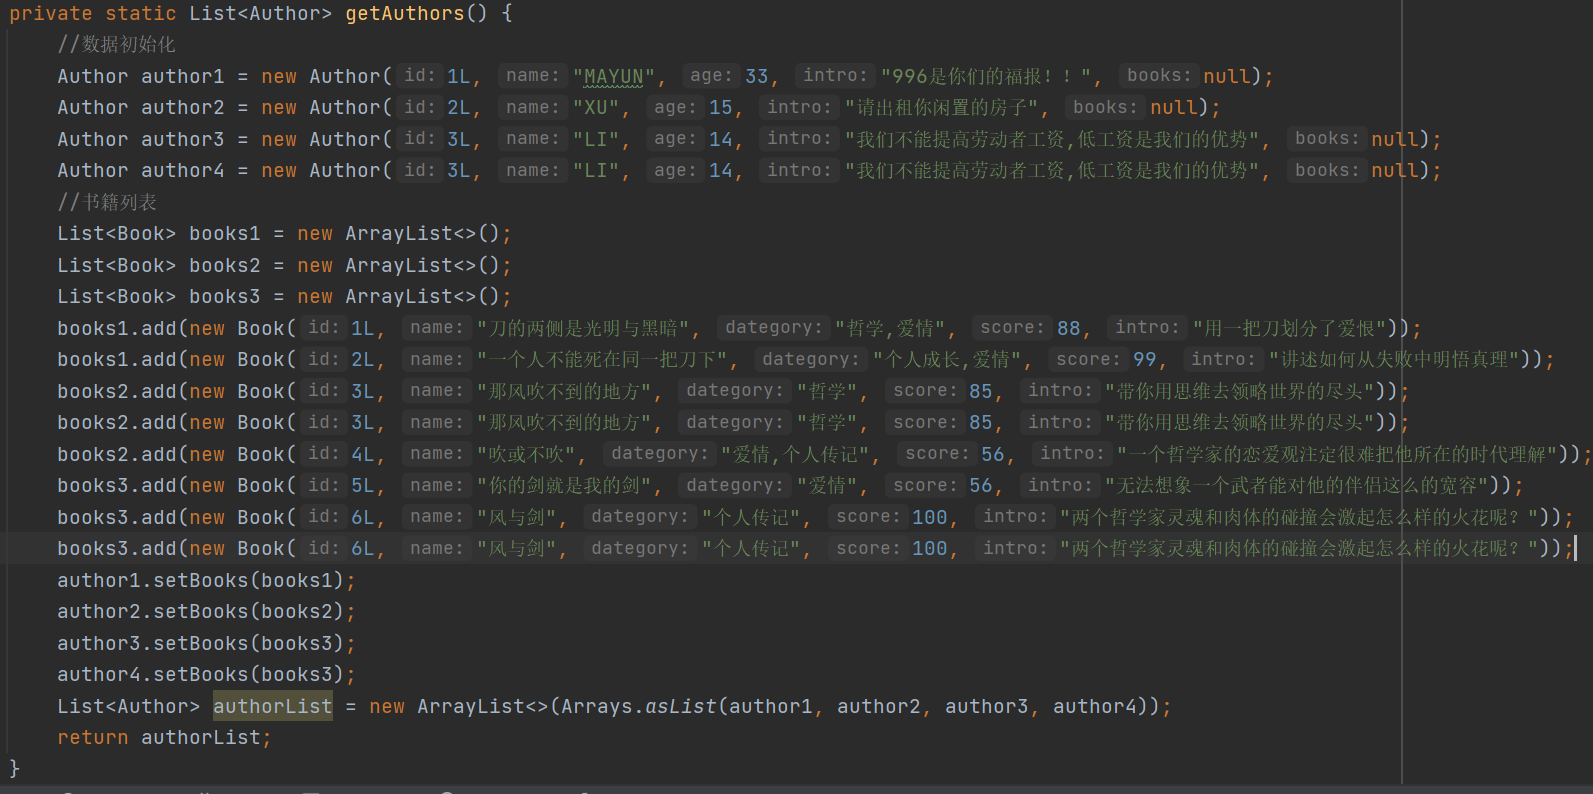Click the score value 88
Image resolution: width=1593 pixels, height=794 pixels.
pyautogui.click(x=1069, y=328)
